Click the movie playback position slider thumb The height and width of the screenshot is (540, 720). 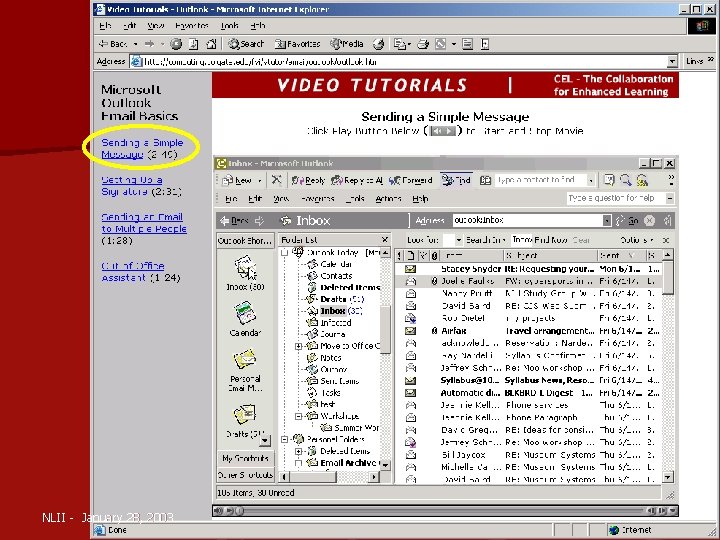click(x=240, y=511)
